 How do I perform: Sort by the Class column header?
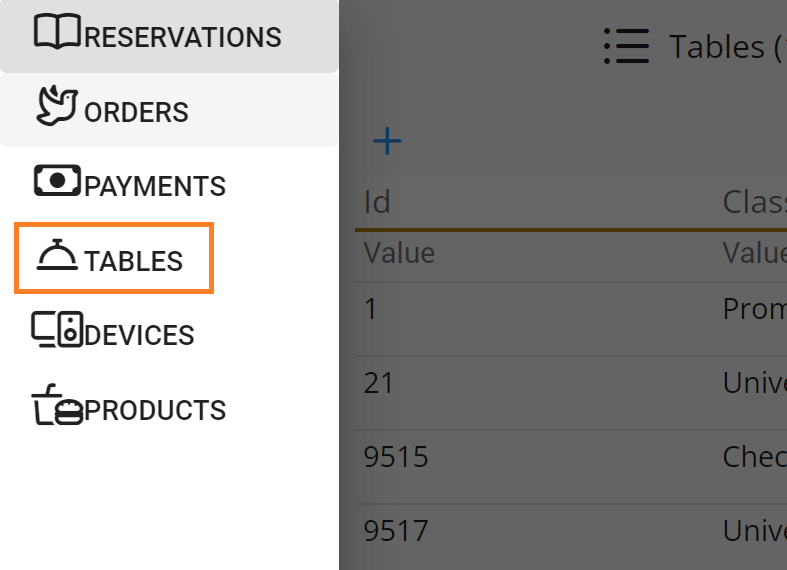(753, 202)
